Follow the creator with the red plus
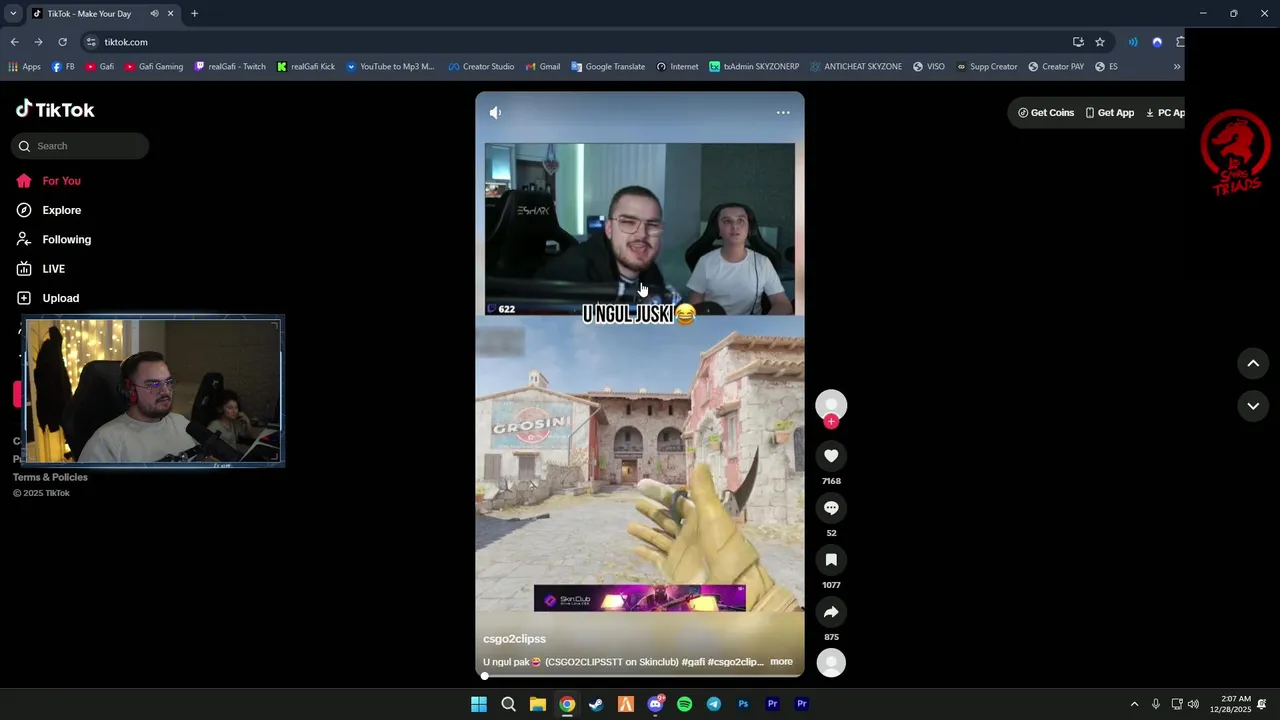 pyautogui.click(x=831, y=422)
